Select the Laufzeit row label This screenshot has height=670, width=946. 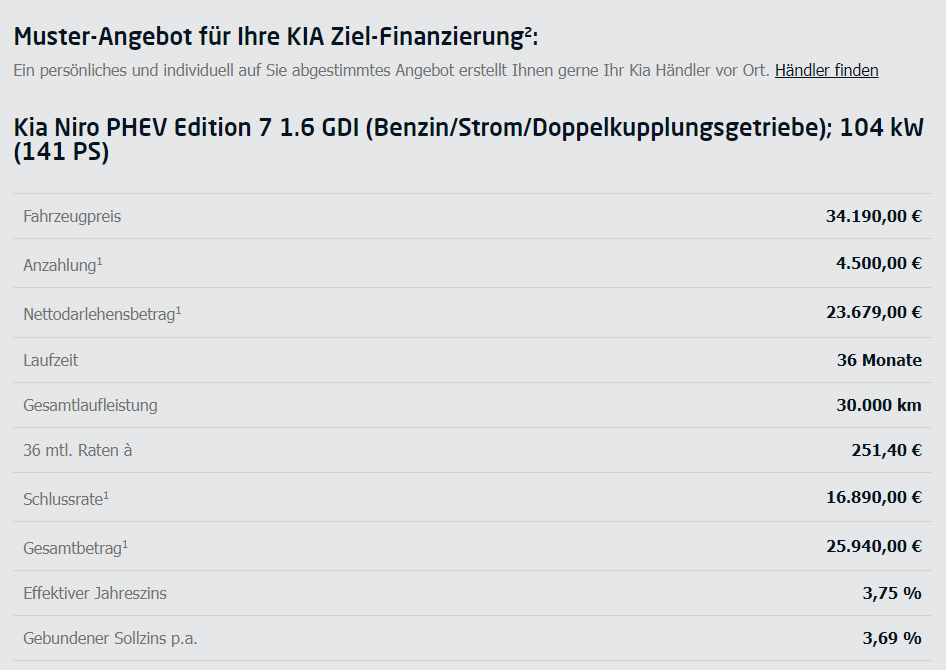(x=51, y=361)
